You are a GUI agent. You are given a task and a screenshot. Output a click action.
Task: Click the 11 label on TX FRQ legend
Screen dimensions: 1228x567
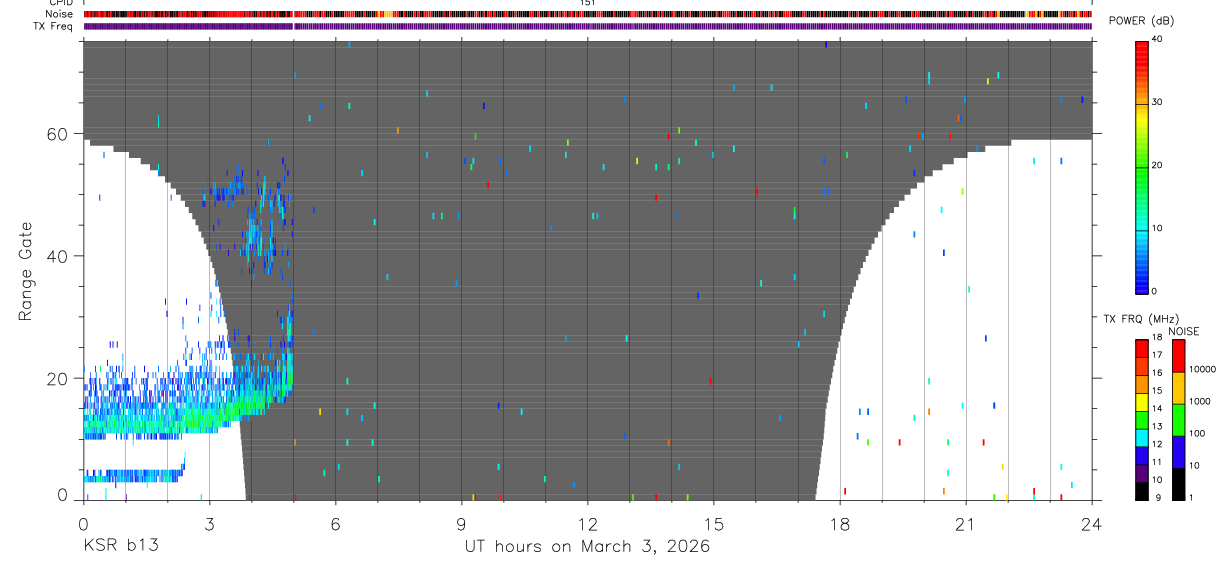1156,462
